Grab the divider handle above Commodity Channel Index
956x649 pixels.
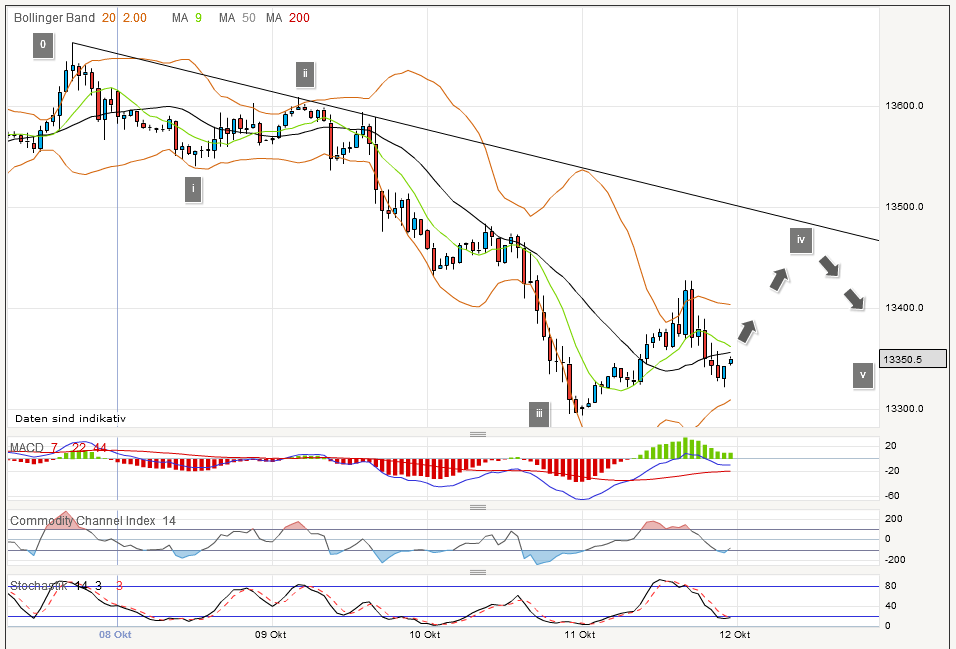coord(477,507)
